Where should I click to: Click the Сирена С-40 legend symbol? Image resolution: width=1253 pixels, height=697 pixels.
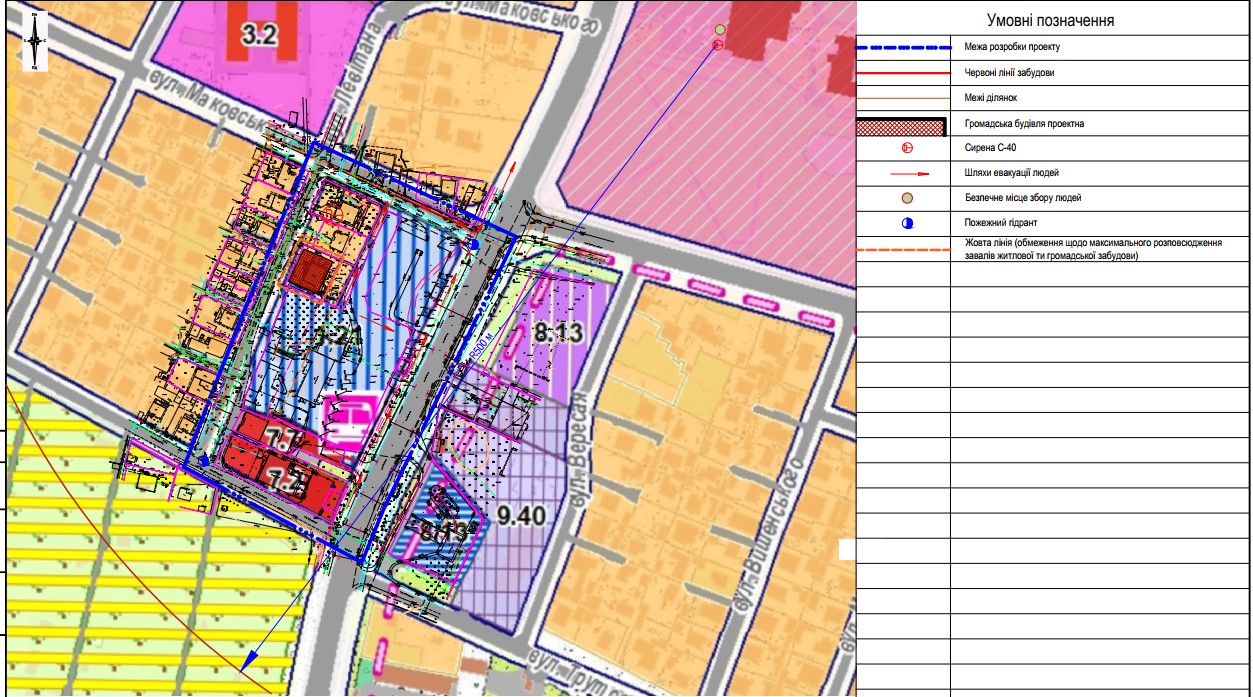point(907,149)
